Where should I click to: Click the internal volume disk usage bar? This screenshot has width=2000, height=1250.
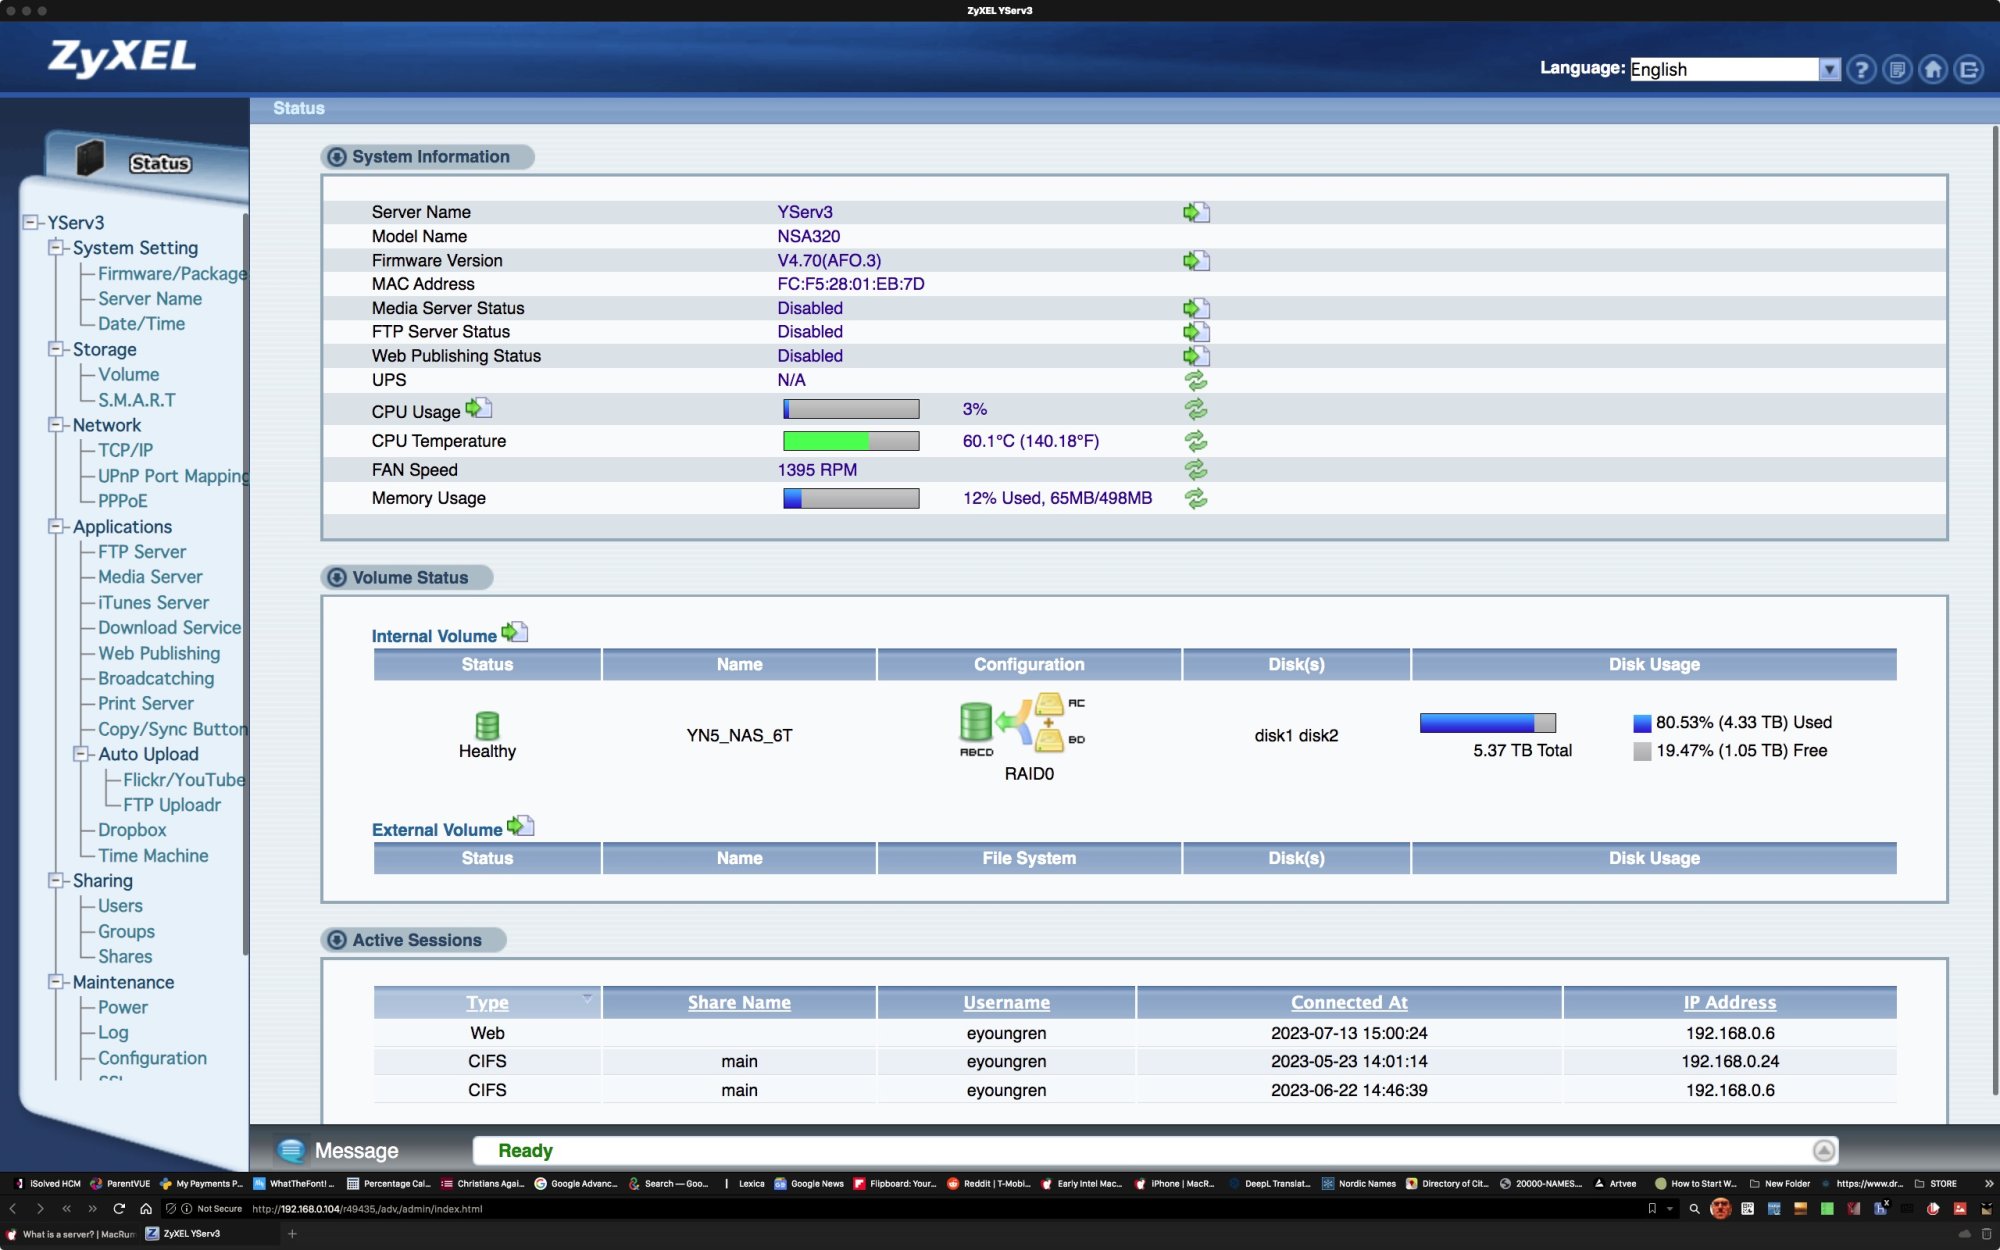point(1487,723)
